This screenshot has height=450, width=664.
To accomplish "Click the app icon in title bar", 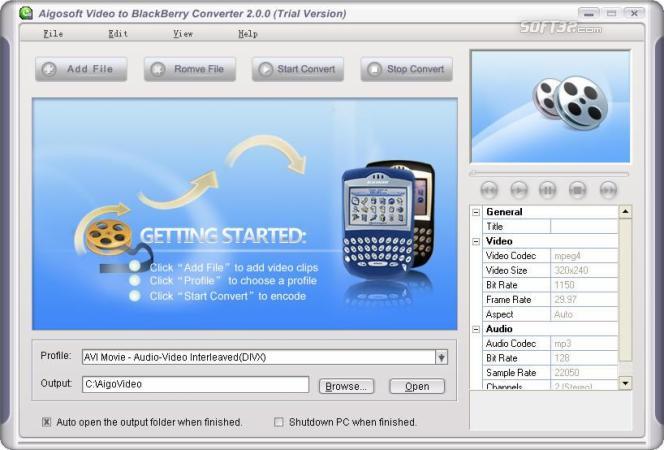I will [x=26, y=13].
